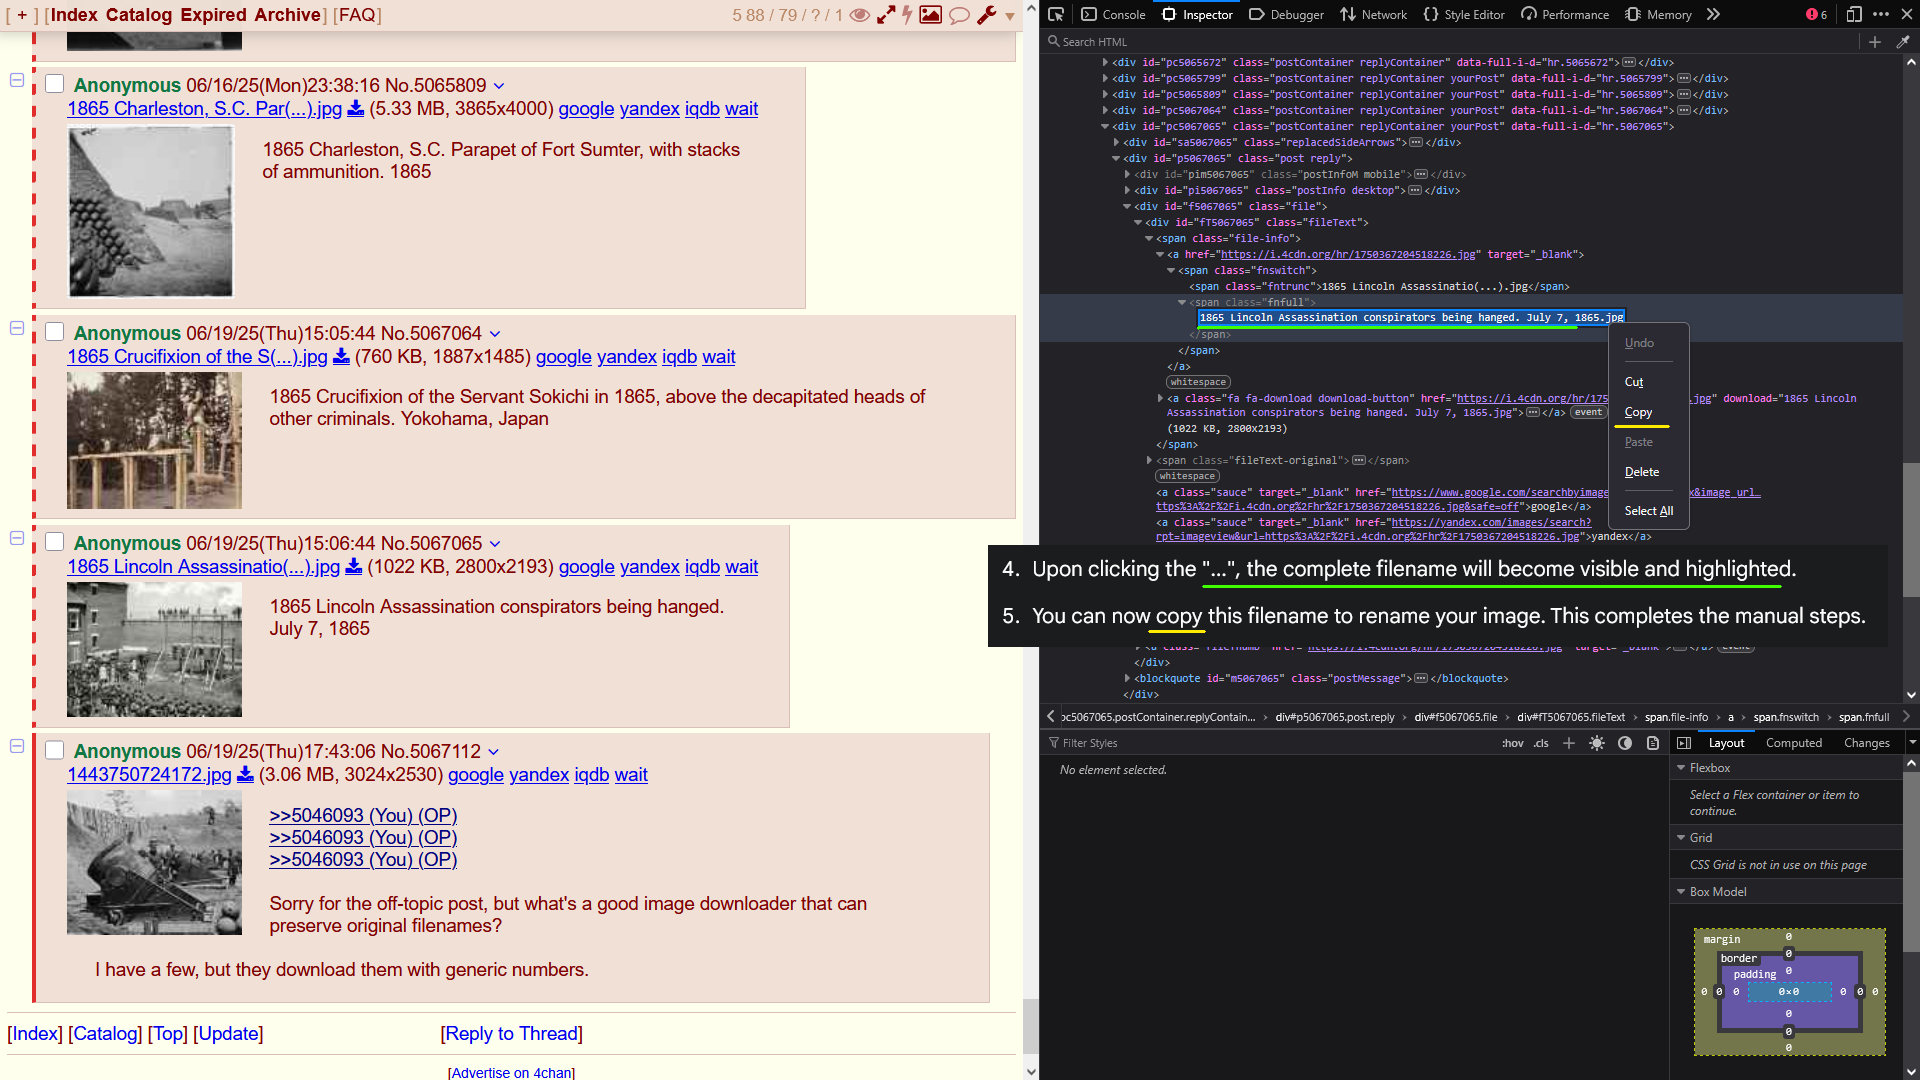Select the eyedropper color picker icon

1903,41
